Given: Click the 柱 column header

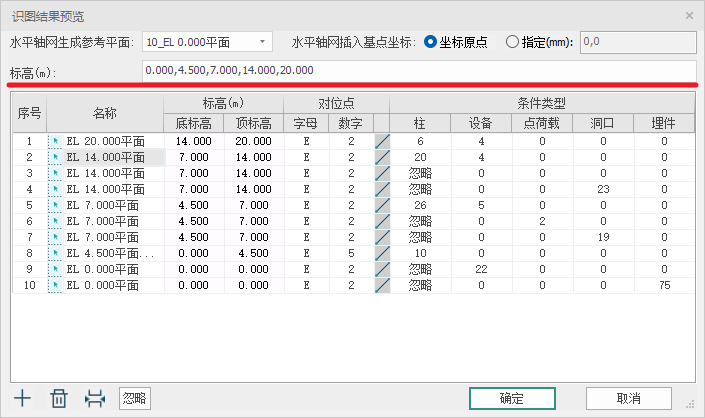Looking at the screenshot, I should pyautogui.click(x=420, y=124).
